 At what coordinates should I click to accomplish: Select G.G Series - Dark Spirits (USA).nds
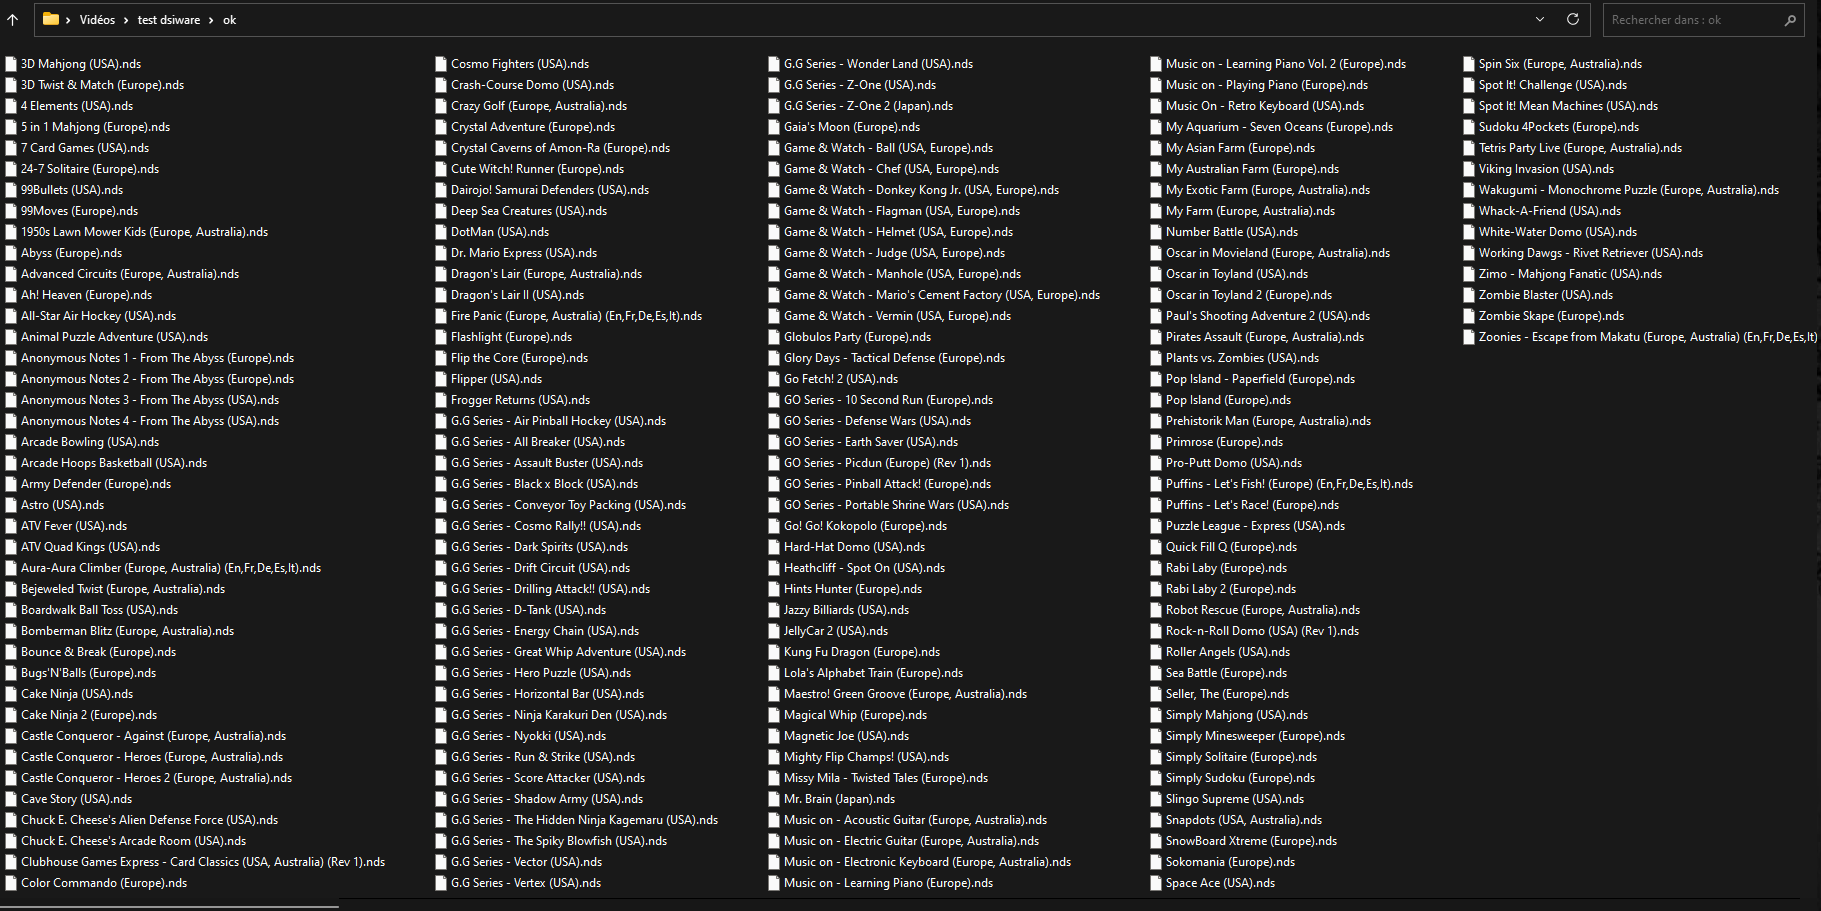pos(540,547)
